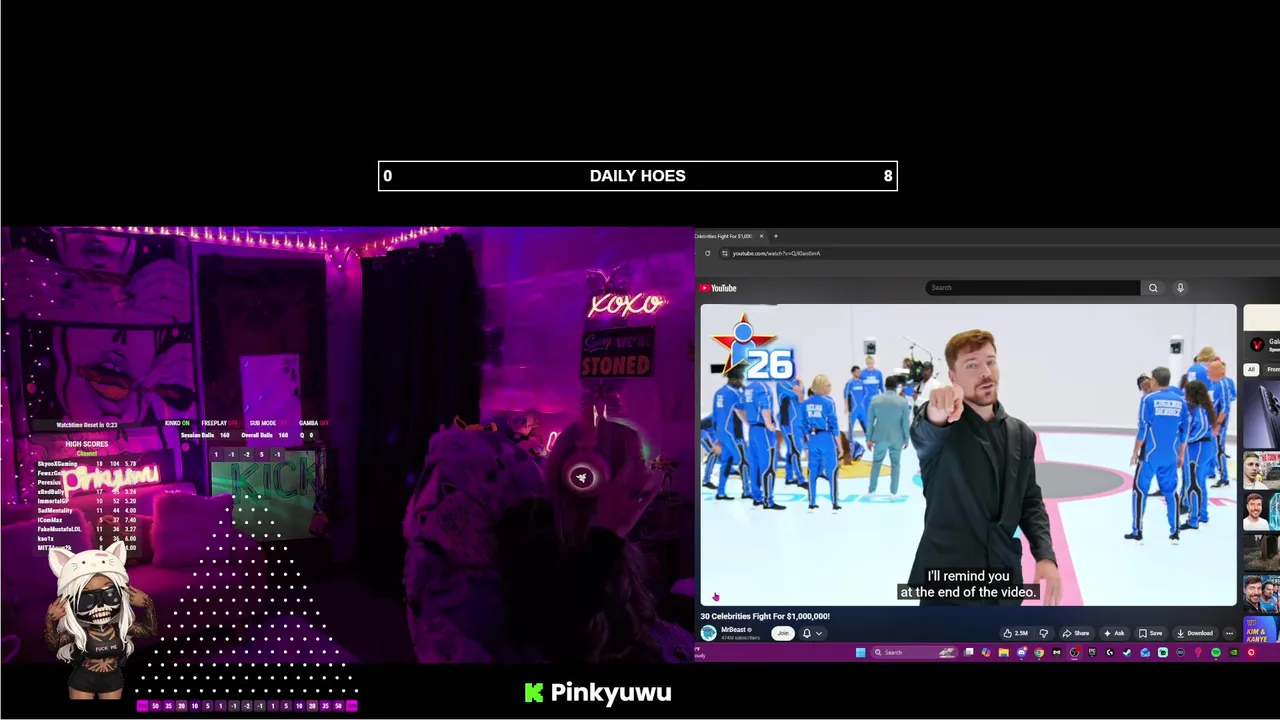Click the YouTube search magnifier button
Viewport: 1280px width, 720px height.
(1153, 288)
